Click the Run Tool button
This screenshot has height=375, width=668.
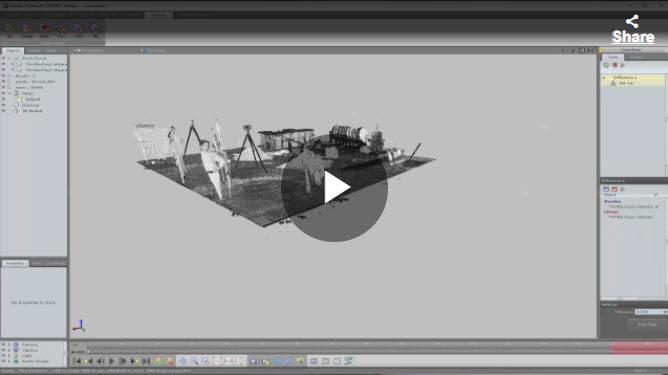tap(647, 324)
